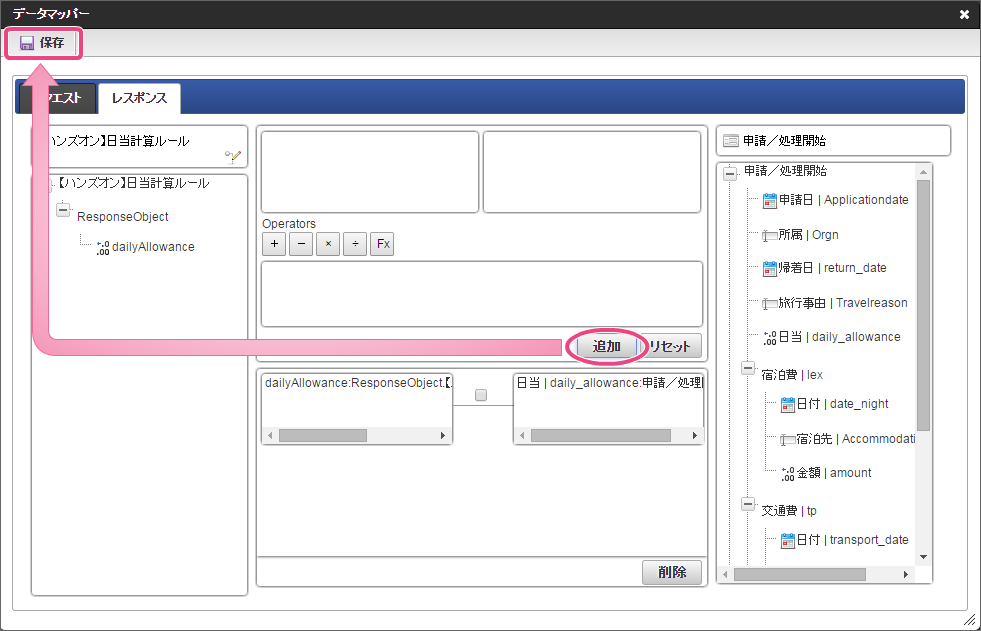Click the expression text area below Operators
Viewport: 981px width, 631px height.
(482, 294)
